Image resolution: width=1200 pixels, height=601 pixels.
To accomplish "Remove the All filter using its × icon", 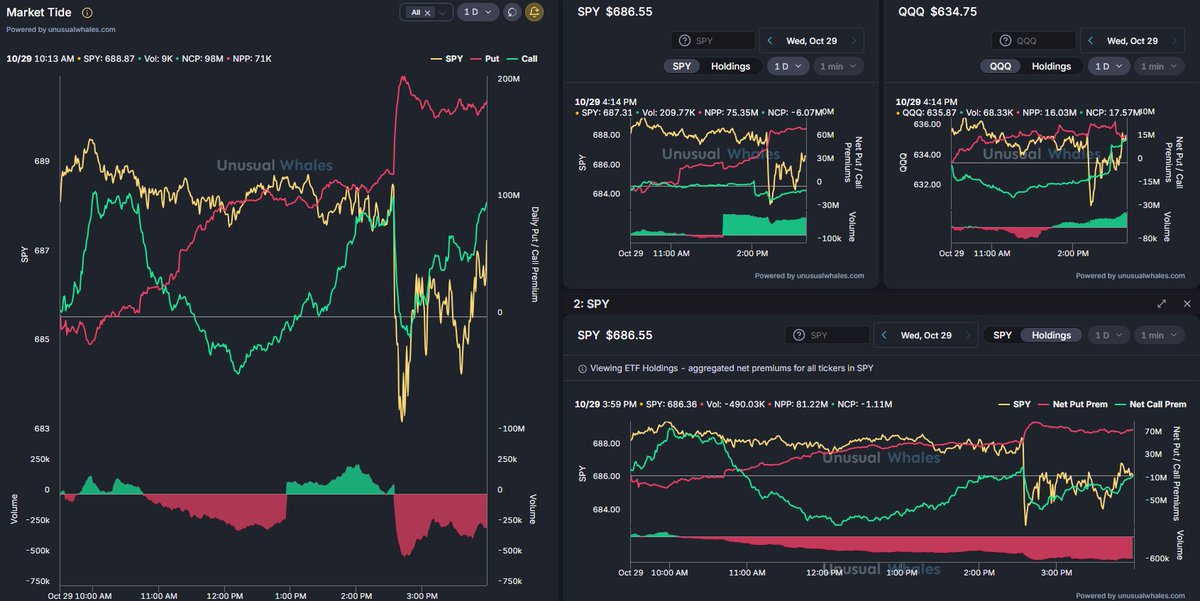I will pos(428,12).
